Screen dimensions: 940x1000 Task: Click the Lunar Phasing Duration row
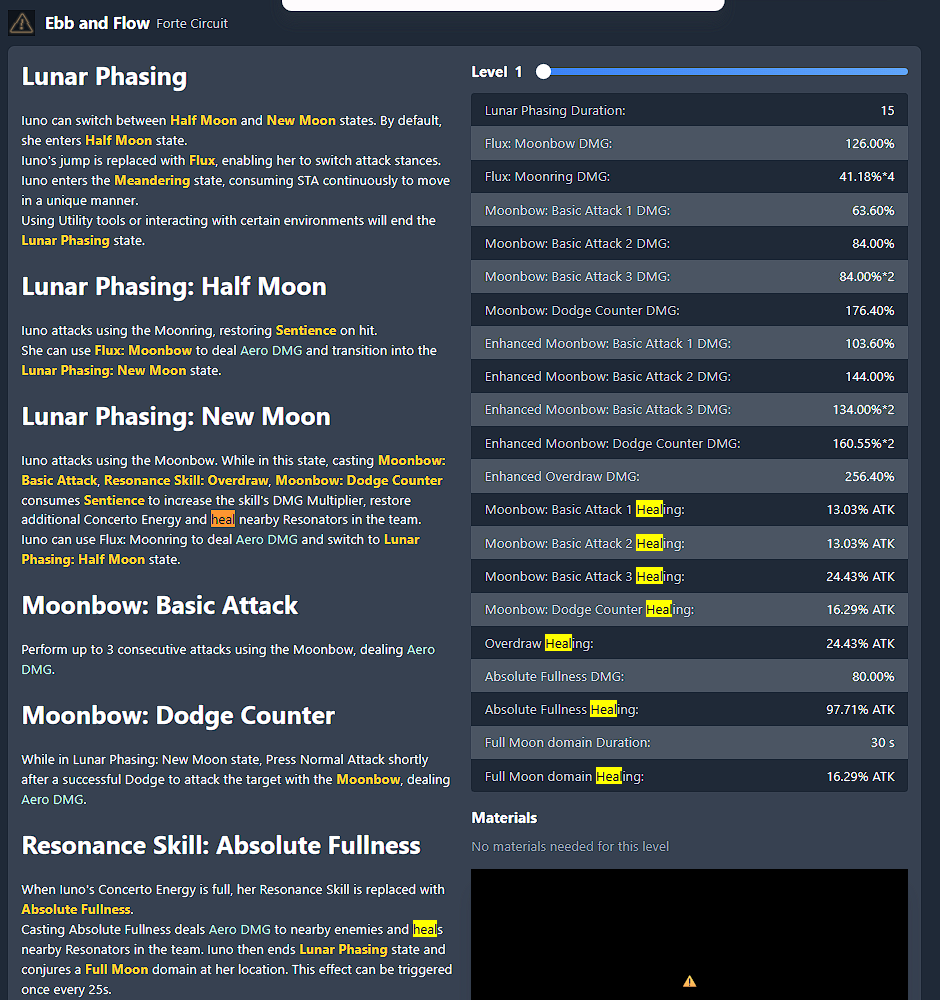[x=689, y=110]
